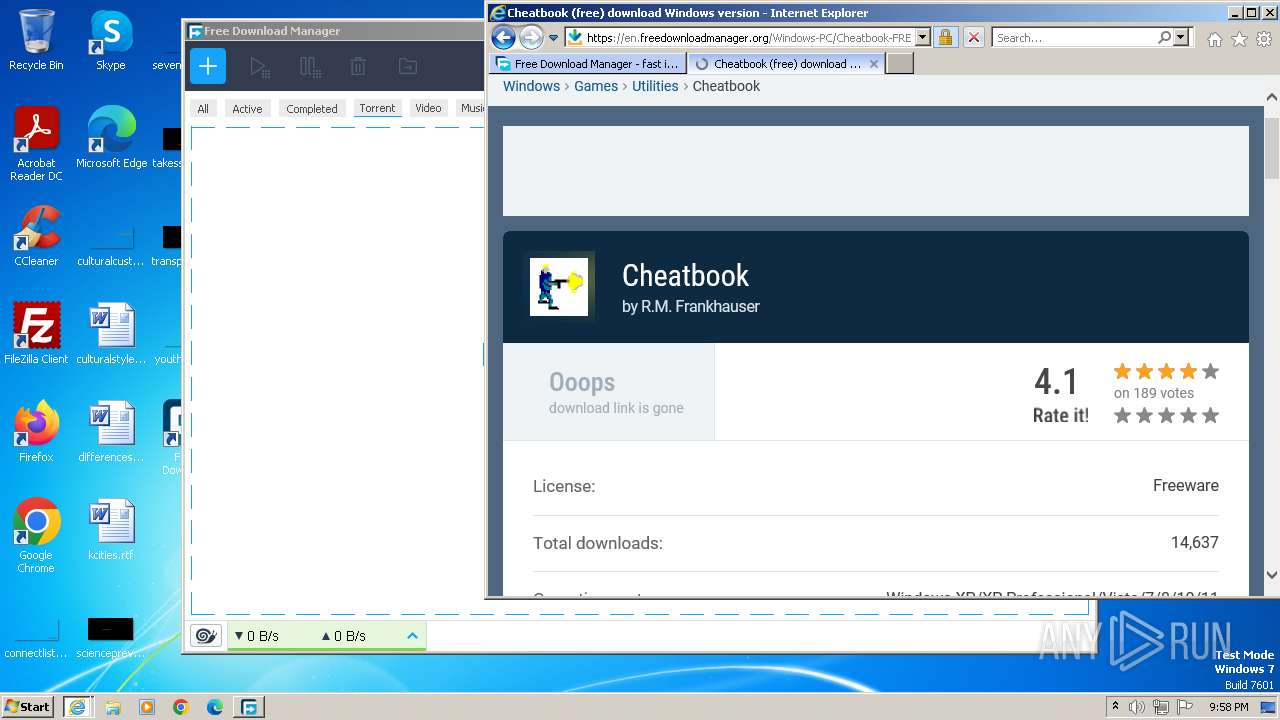The height and width of the screenshot is (720, 1280).
Task: Pause downloads icon in Free Download Manager
Action: click(310, 67)
